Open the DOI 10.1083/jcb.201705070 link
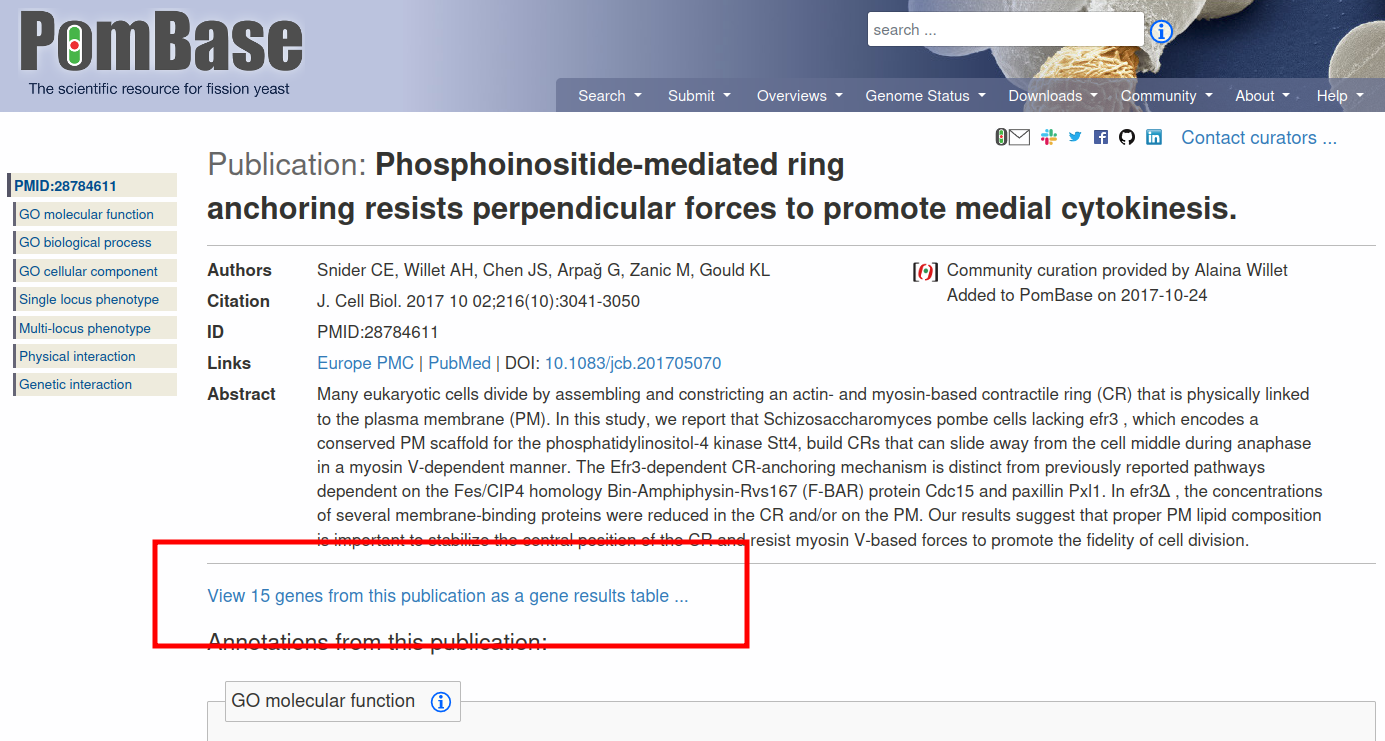The width and height of the screenshot is (1385, 741). pyautogui.click(x=633, y=363)
